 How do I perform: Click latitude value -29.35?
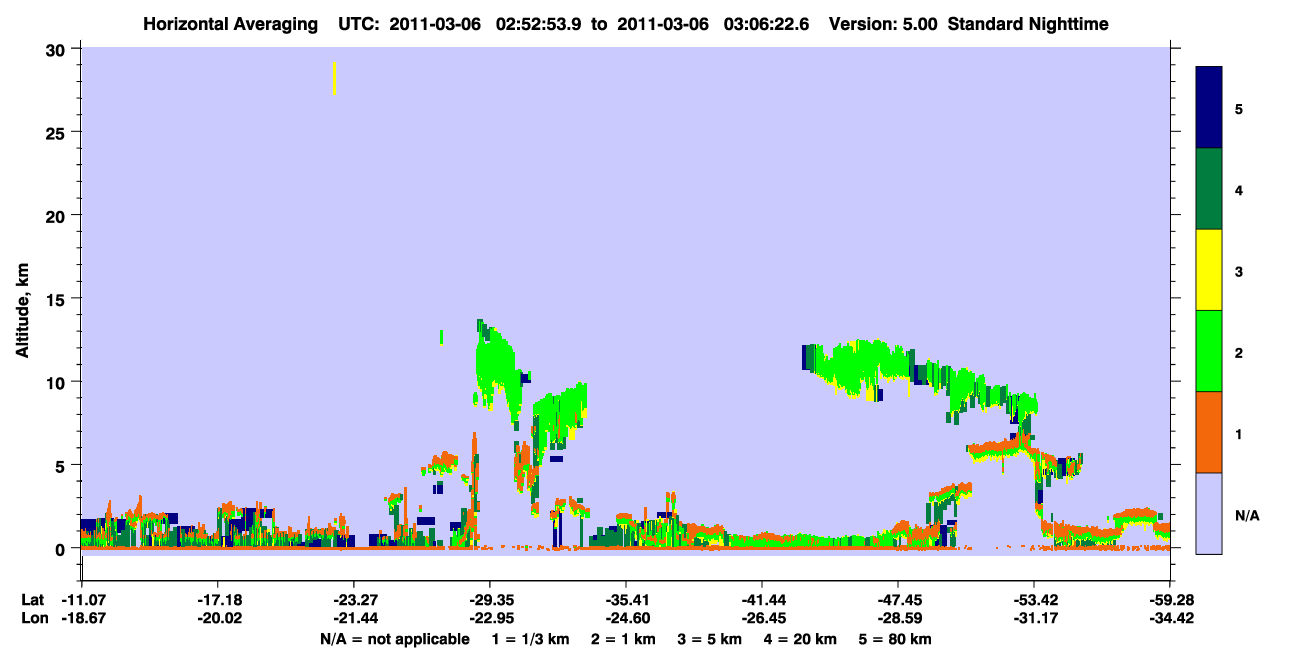pyautogui.click(x=489, y=600)
